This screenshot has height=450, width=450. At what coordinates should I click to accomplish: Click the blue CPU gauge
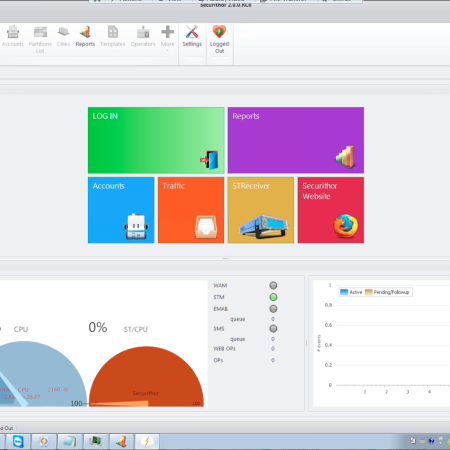tap(42, 374)
